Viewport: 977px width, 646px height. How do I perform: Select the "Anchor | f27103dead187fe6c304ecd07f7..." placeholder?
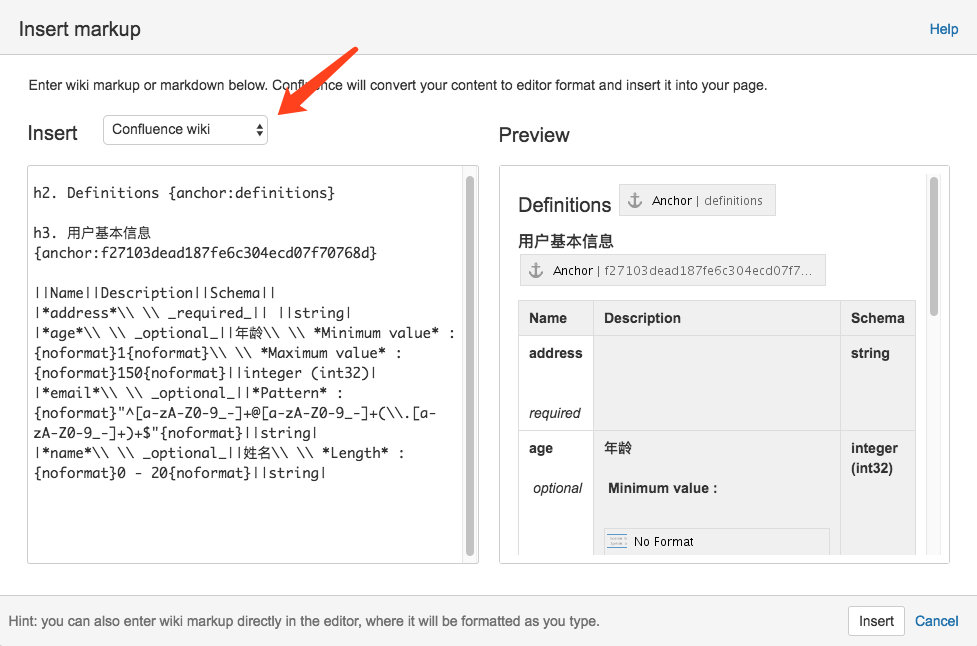(x=673, y=269)
